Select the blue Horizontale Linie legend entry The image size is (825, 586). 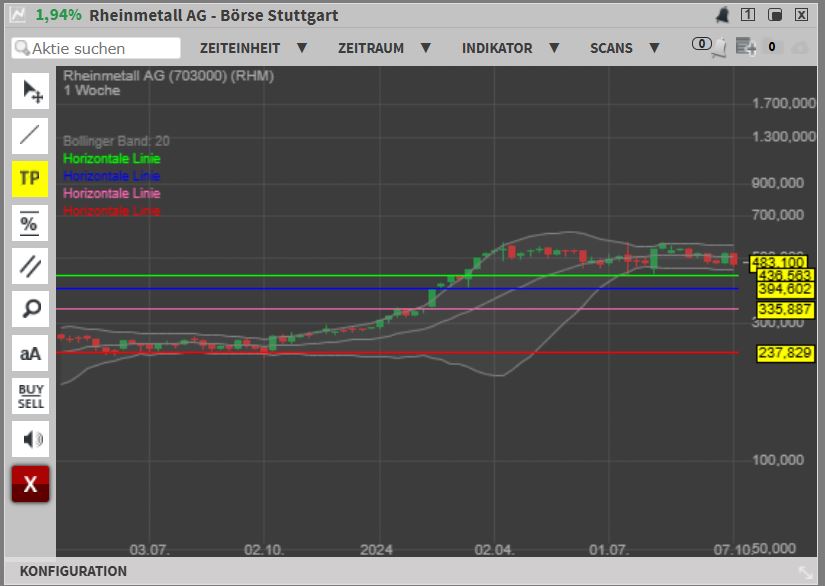click(x=112, y=176)
